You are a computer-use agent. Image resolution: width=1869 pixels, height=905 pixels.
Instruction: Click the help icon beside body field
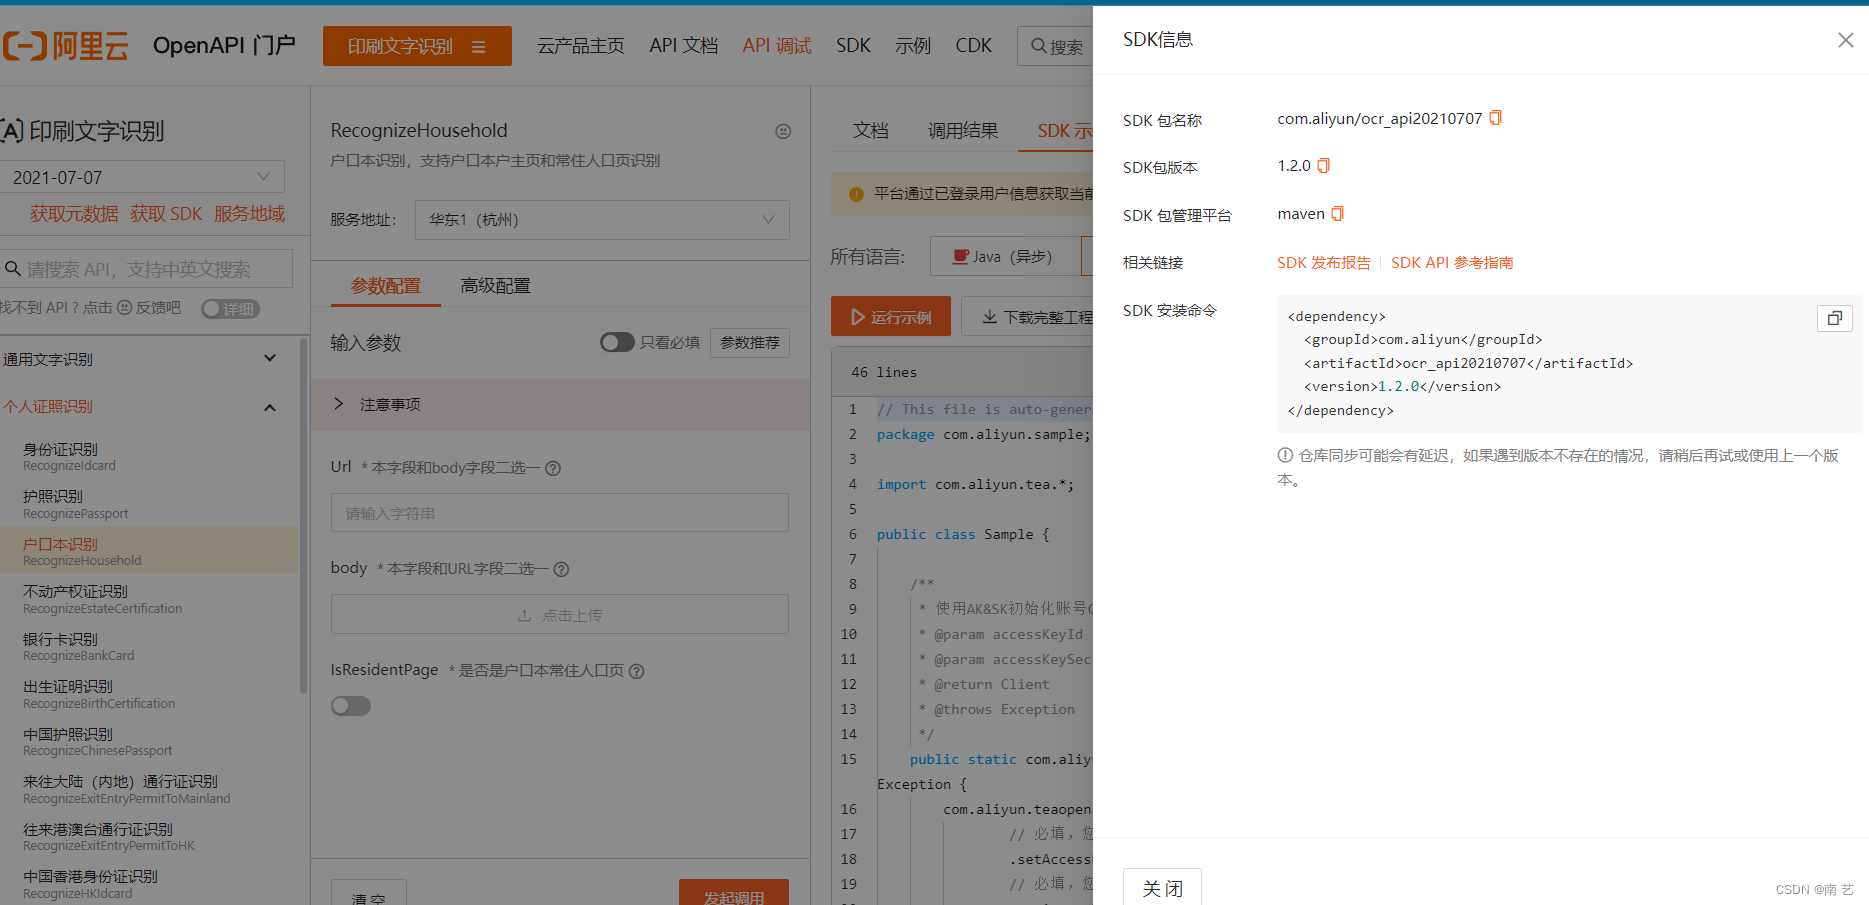click(x=561, y=569)
